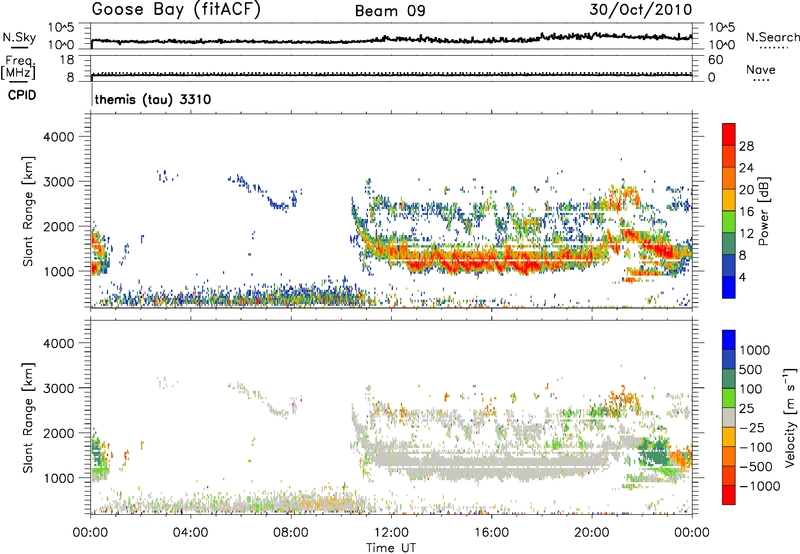
Task: Pick the blue top segment of velocity color bar
Action: click(729, 340)
